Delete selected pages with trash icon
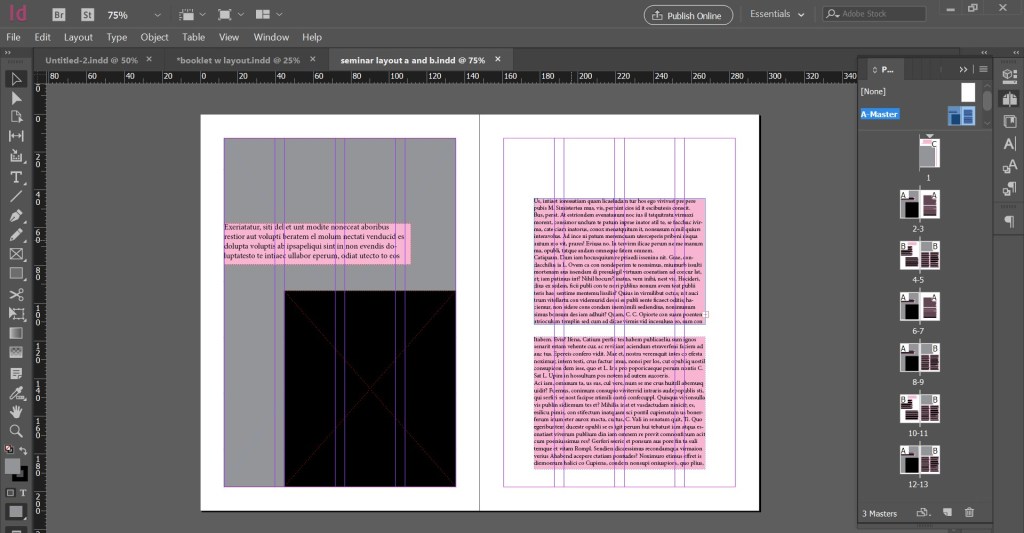 (968, 513)
